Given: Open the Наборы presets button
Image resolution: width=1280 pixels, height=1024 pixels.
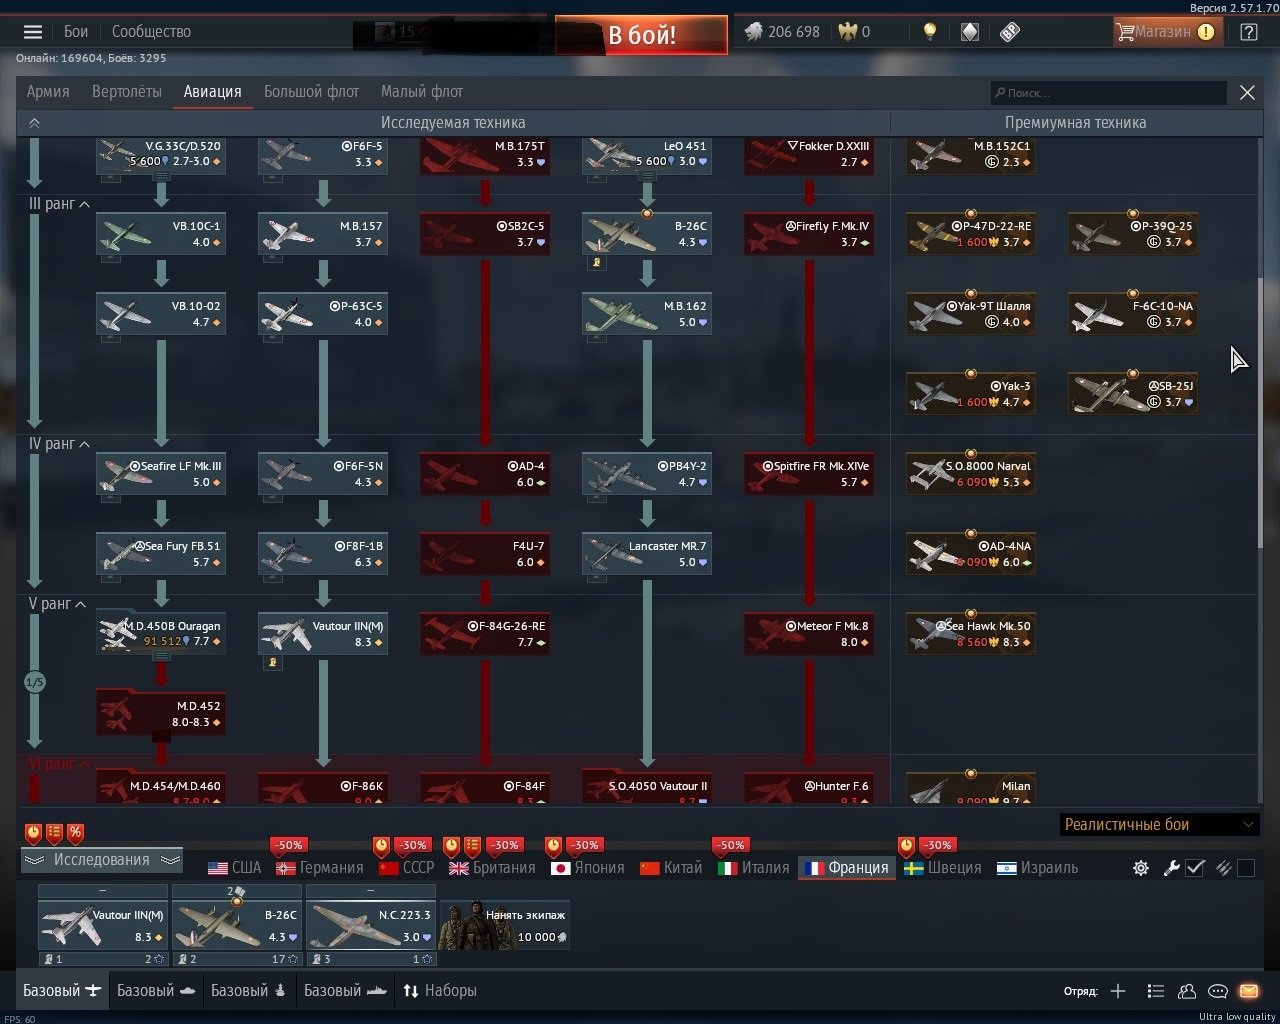Looking at the screenshot, I should coord(439,991).
